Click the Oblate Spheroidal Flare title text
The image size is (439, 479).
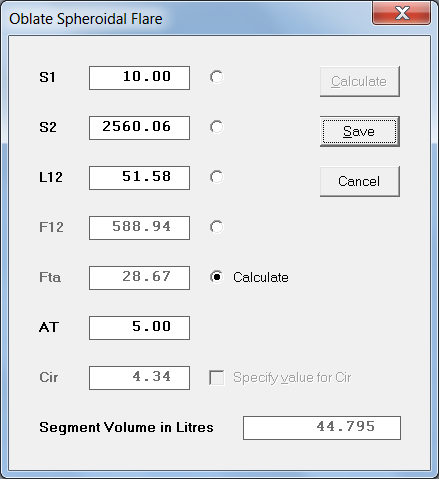(x=86, y=19)
